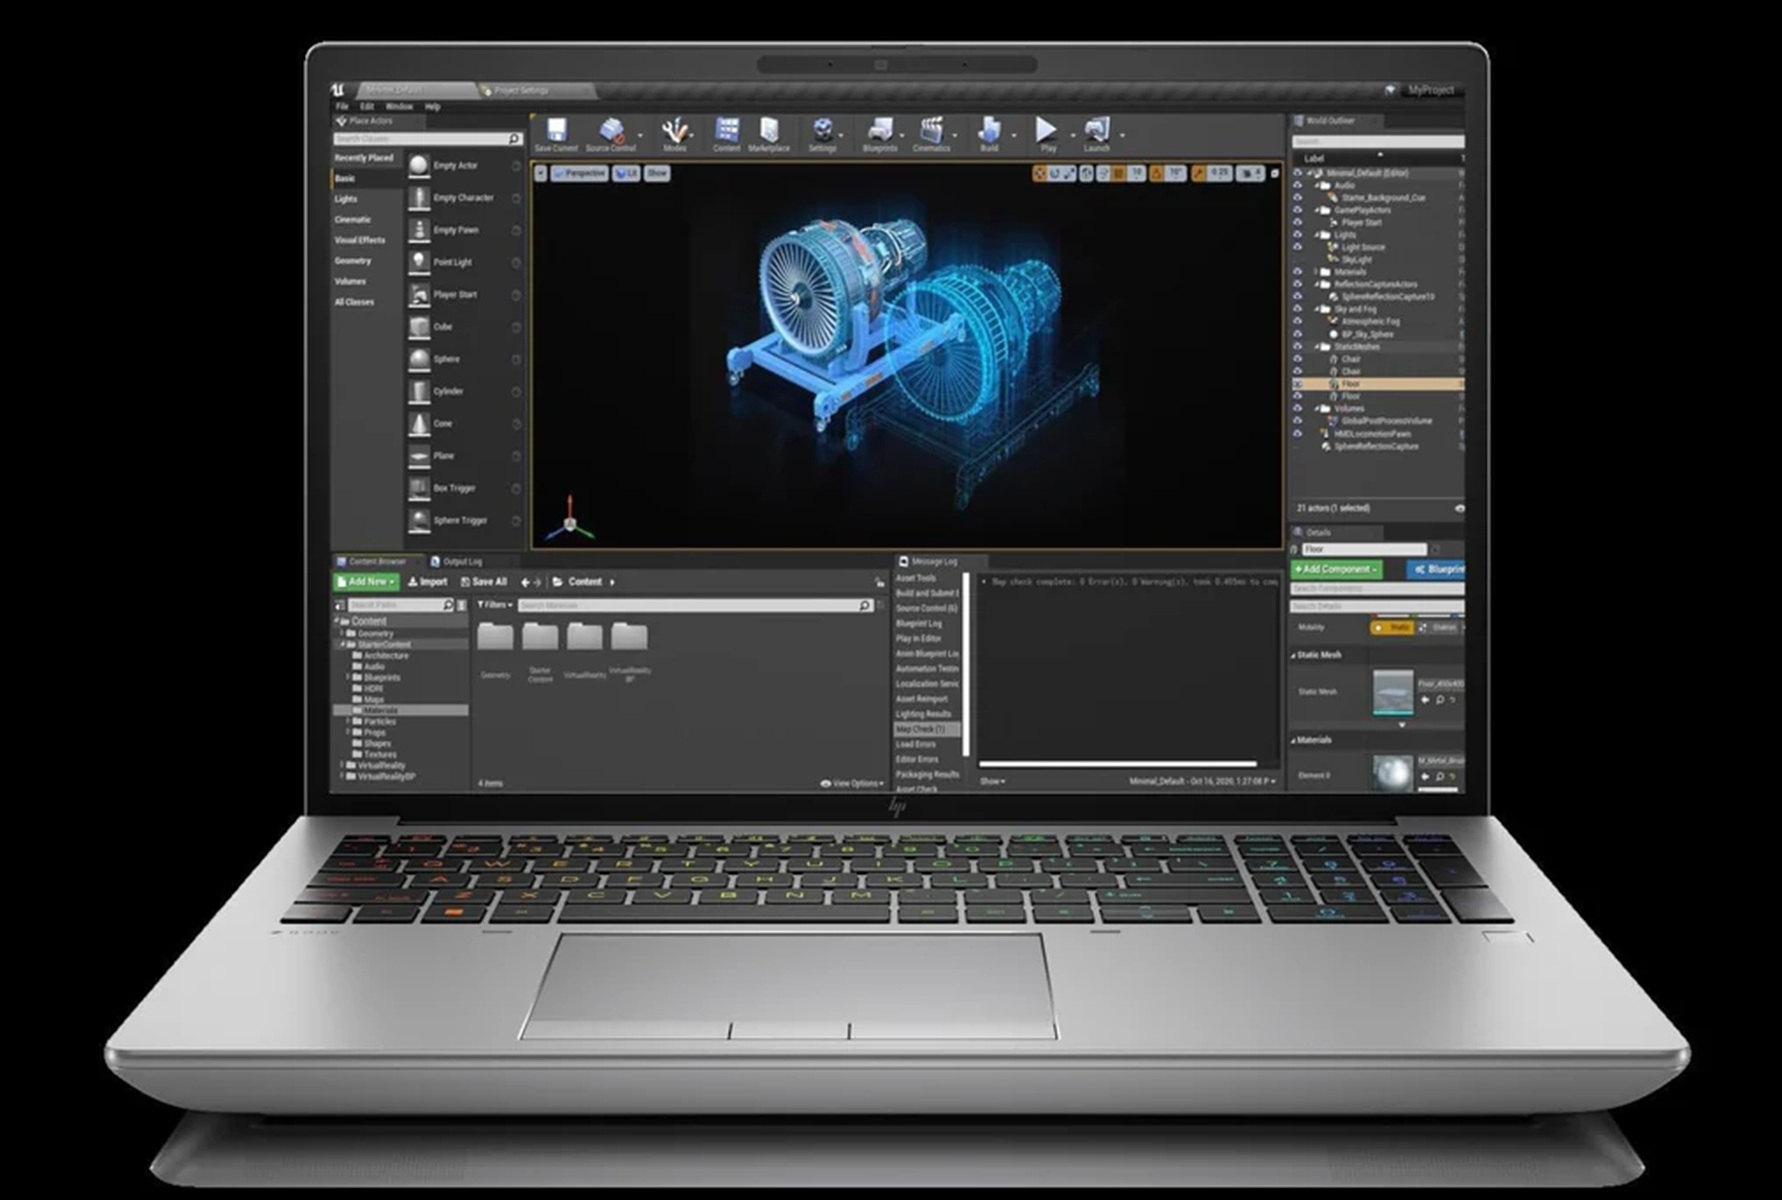Select the Point Light bulb icon

click(419, 262)
